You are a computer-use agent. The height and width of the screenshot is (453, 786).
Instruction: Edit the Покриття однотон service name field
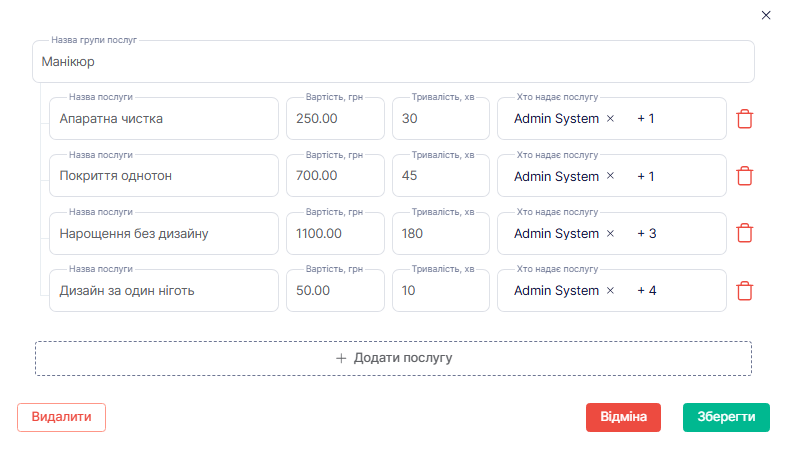(162, 176)
